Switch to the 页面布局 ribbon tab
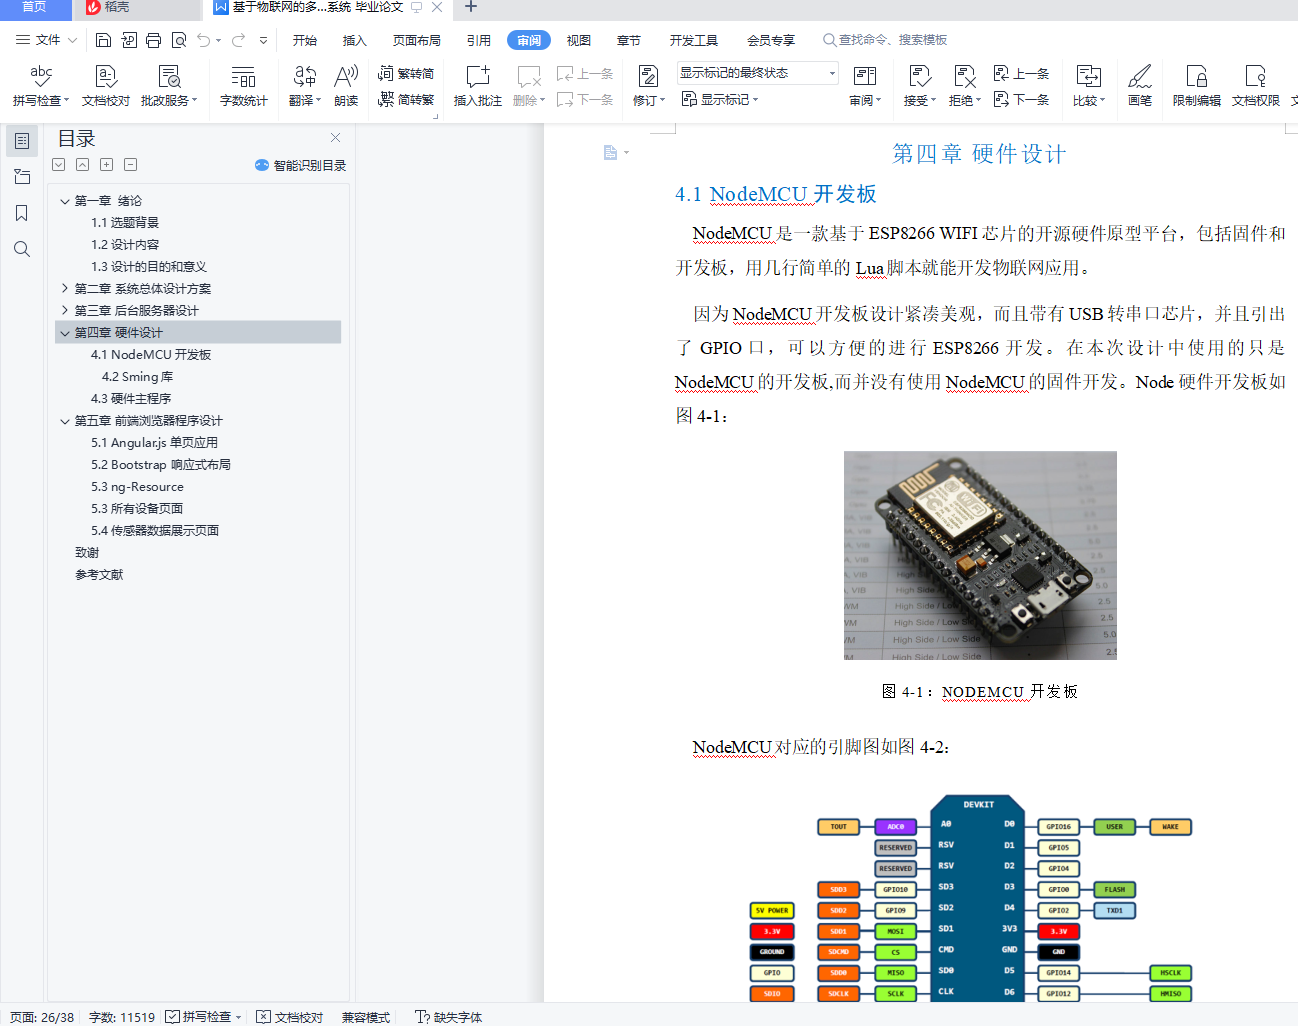Image resolution: width=1298 pixels, height=1026 pixels. [x=417, y=40]
